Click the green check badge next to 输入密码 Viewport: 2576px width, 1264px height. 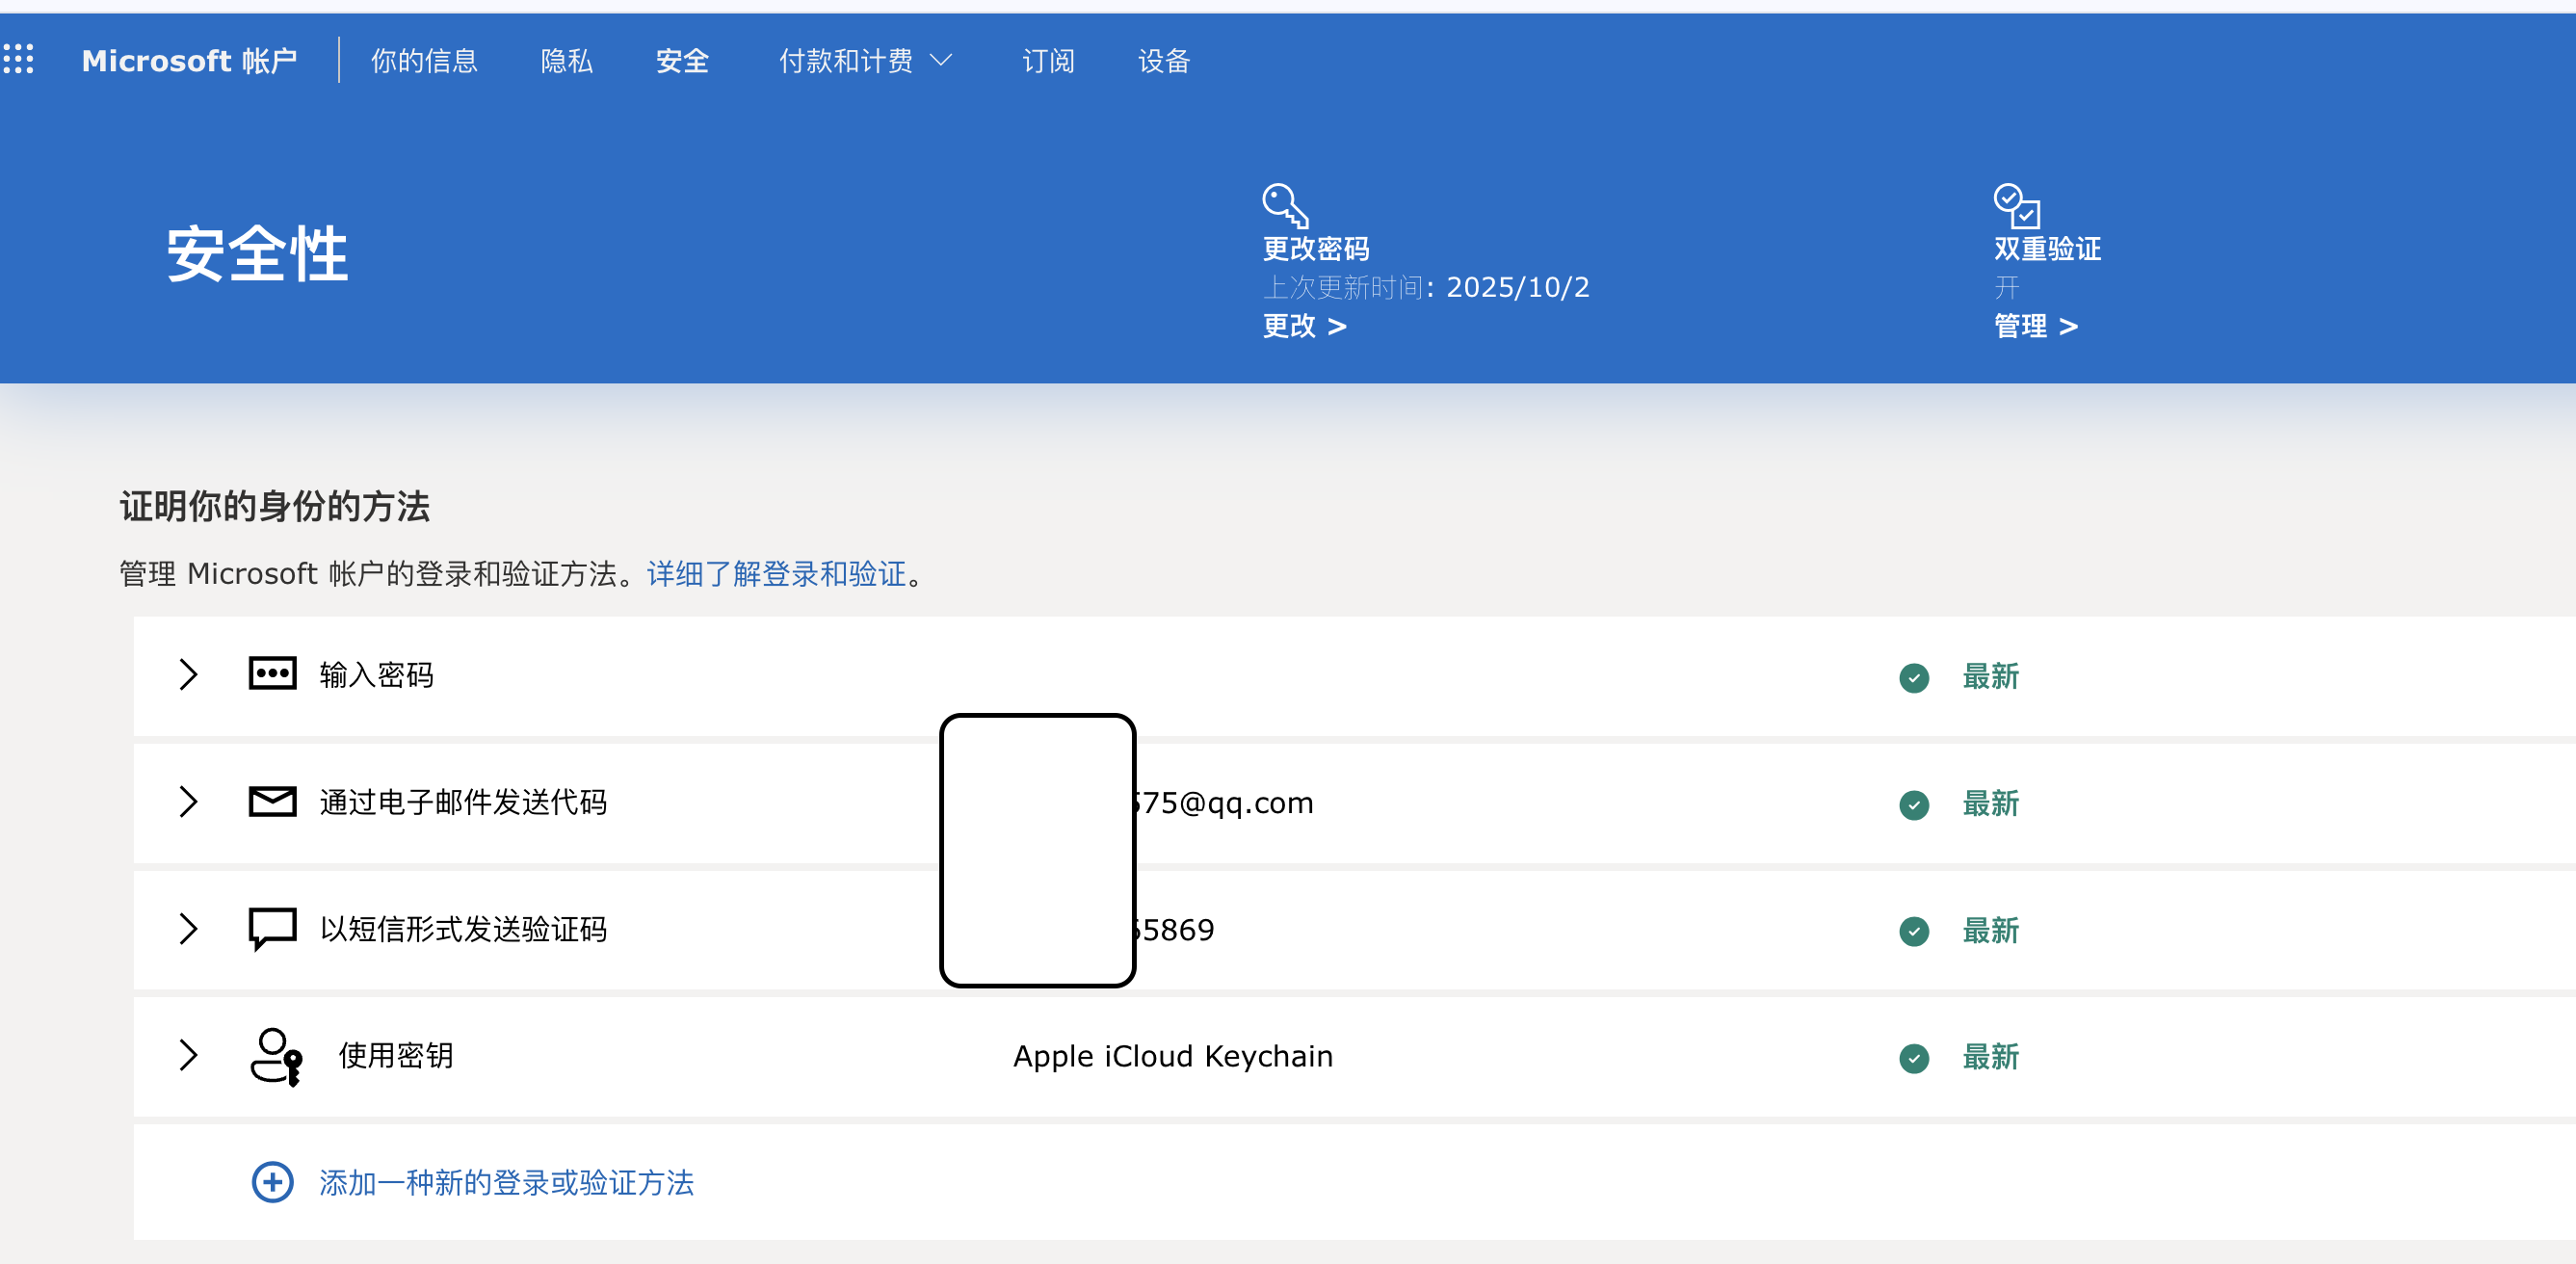[1913, 678]
